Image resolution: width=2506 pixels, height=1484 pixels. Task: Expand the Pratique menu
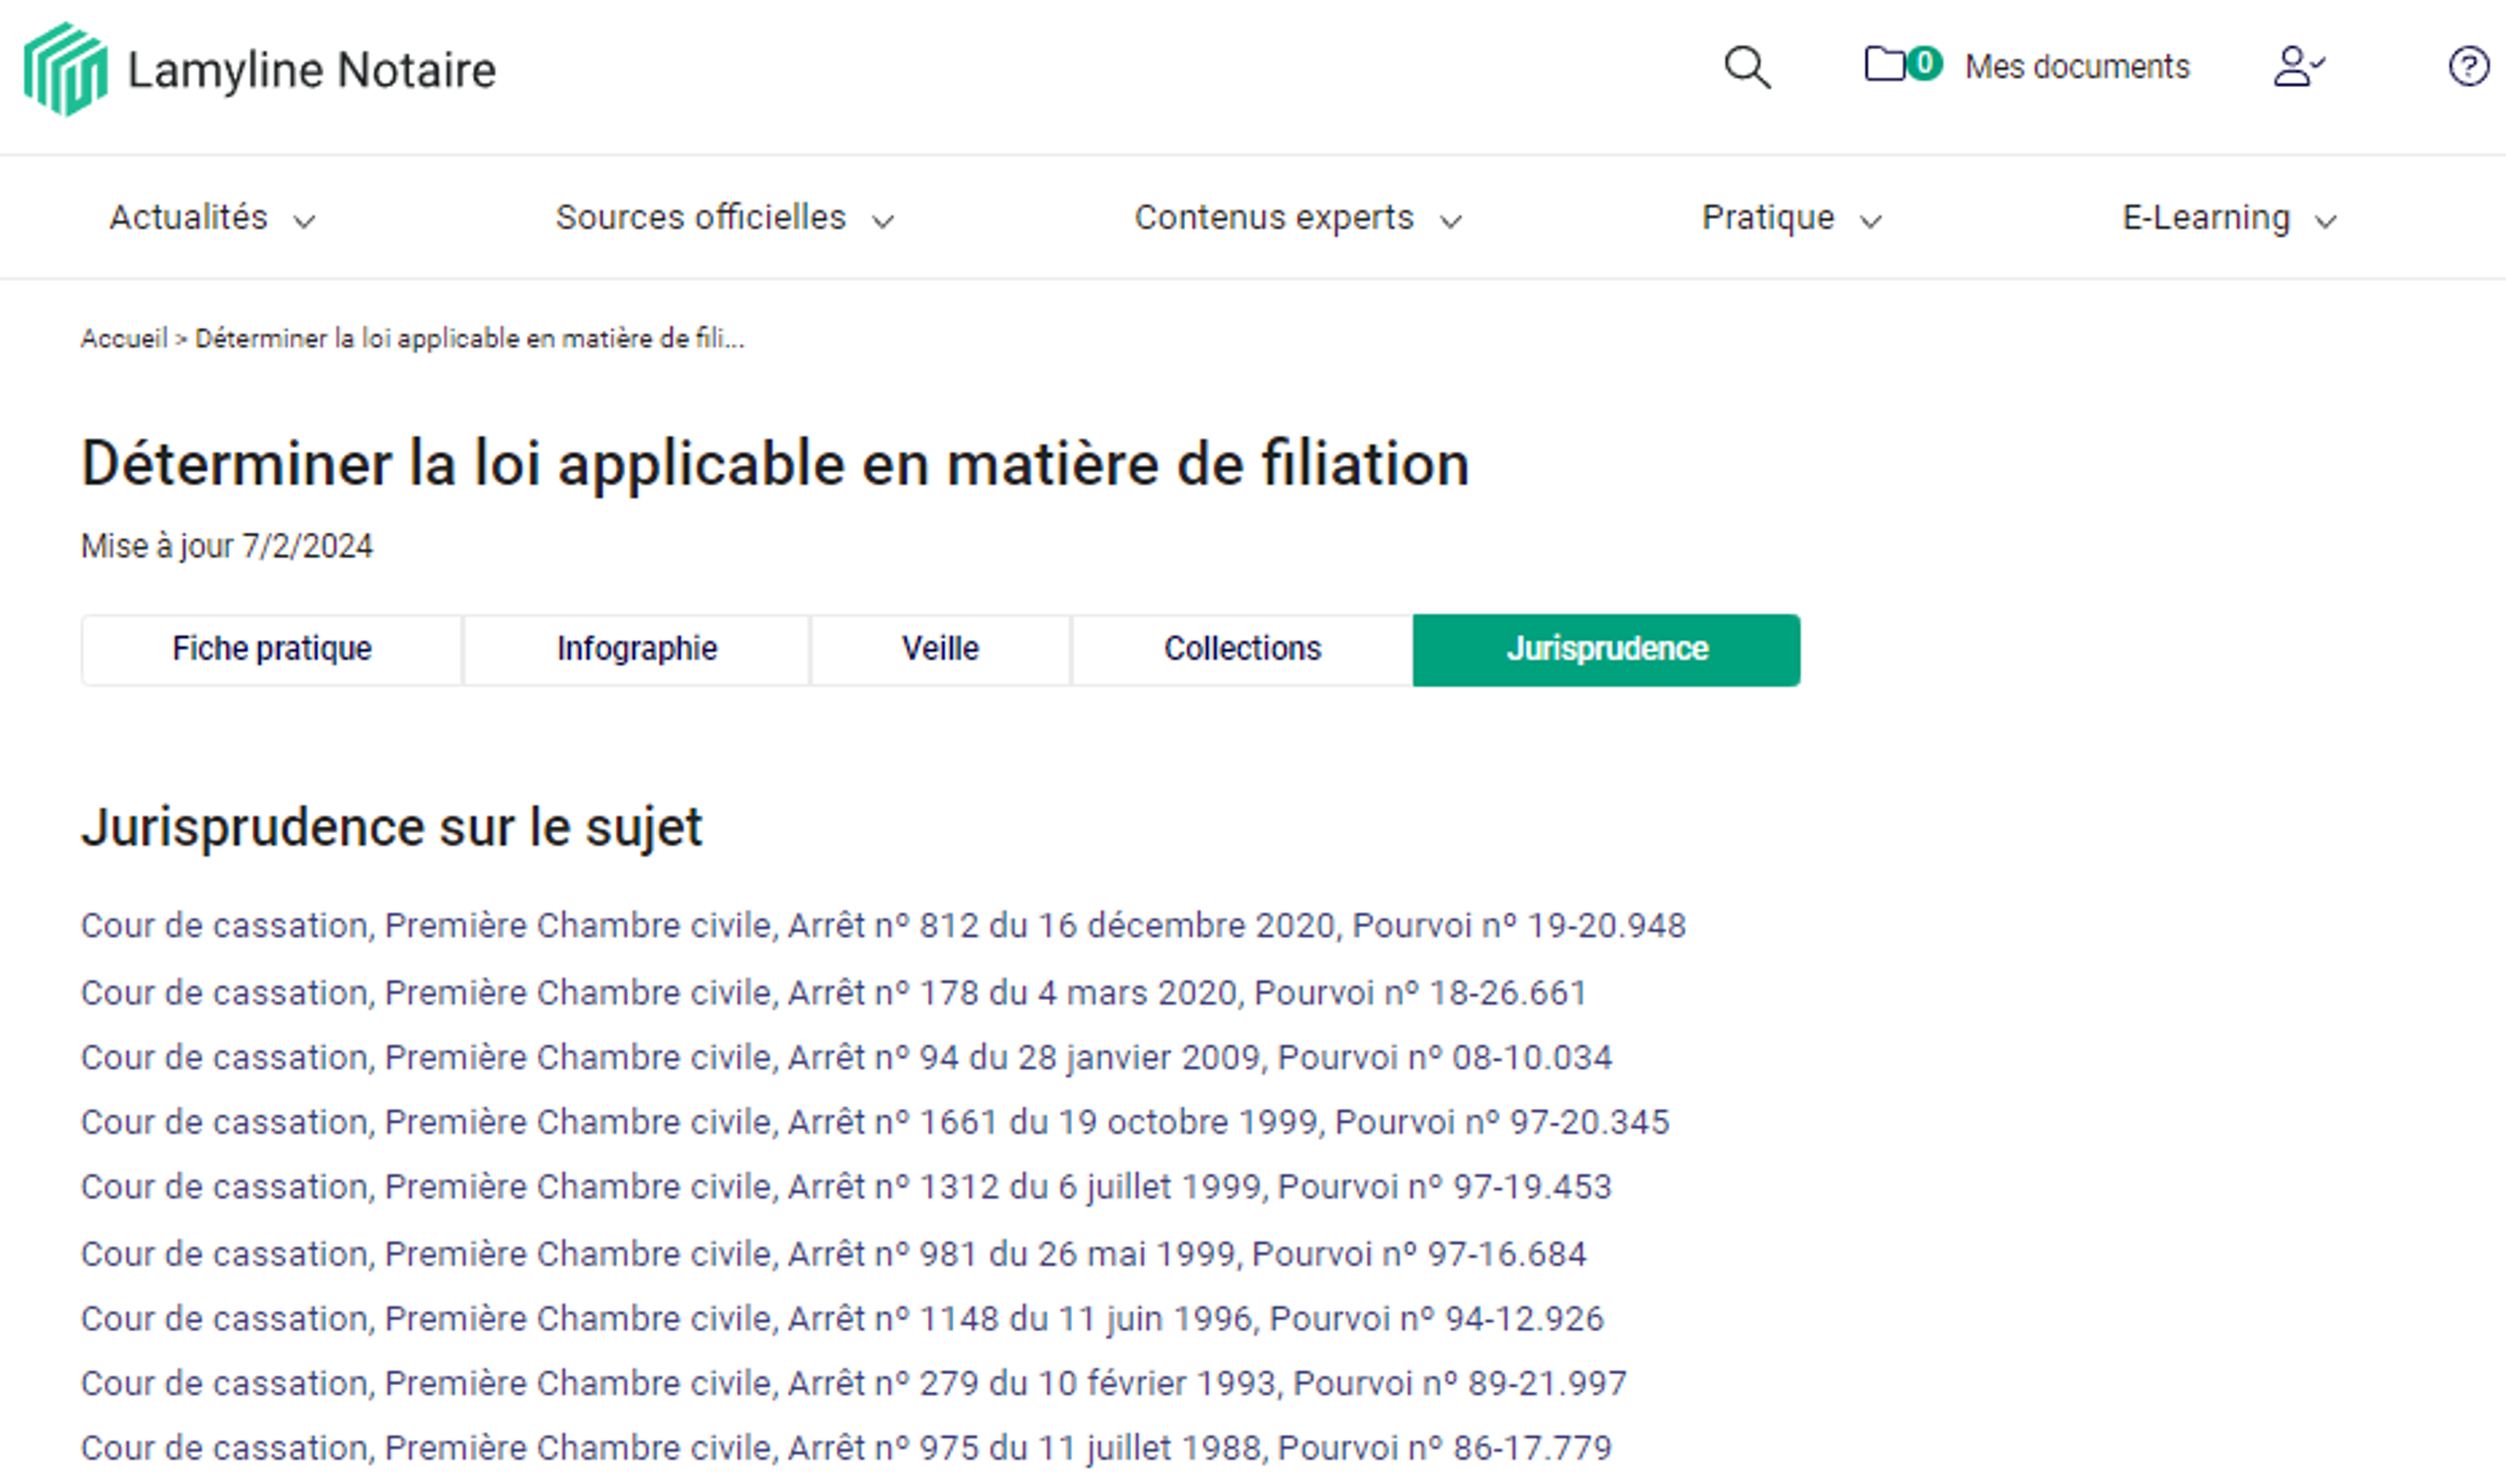click(1790, 217)
